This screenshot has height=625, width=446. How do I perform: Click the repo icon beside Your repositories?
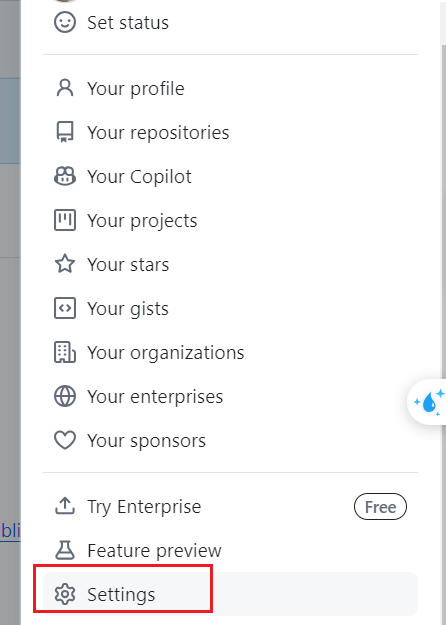tap(65, 132)
